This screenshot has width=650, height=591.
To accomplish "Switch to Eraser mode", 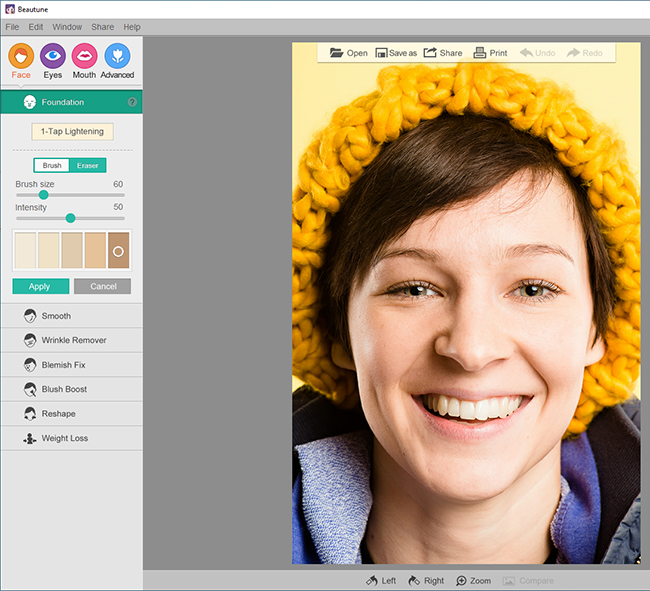I will 88,166.
